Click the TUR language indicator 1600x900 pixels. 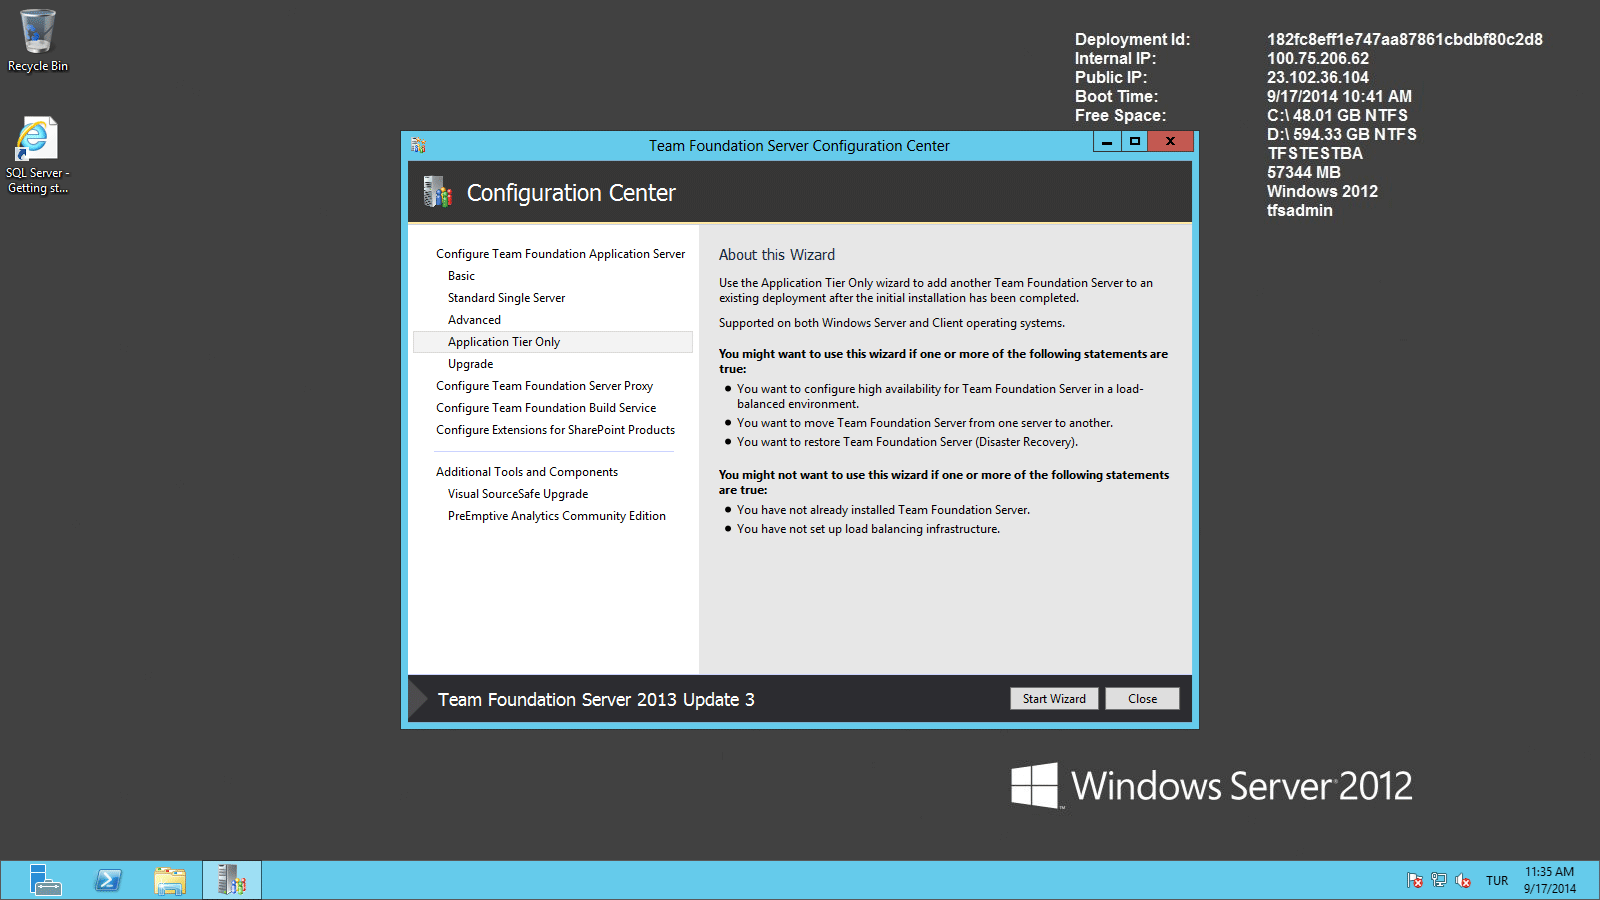[x=1497, y=880]
